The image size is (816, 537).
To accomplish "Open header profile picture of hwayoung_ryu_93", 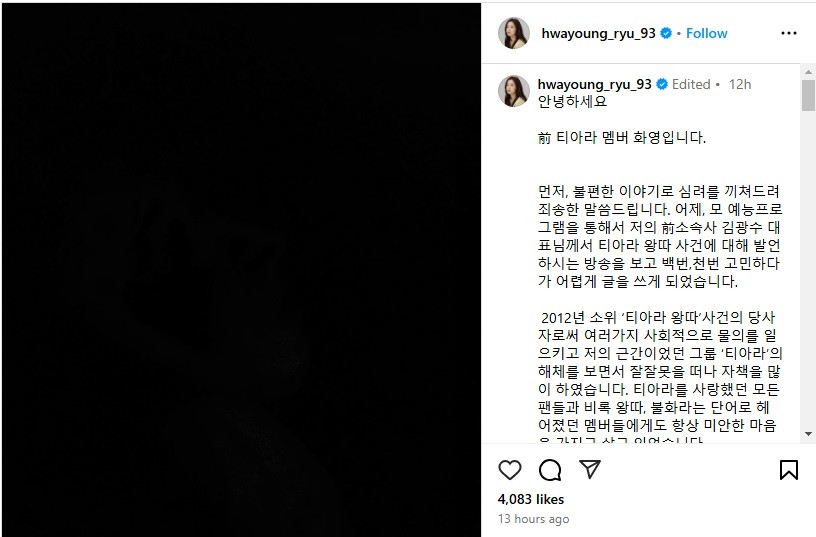I will point(514,33).
